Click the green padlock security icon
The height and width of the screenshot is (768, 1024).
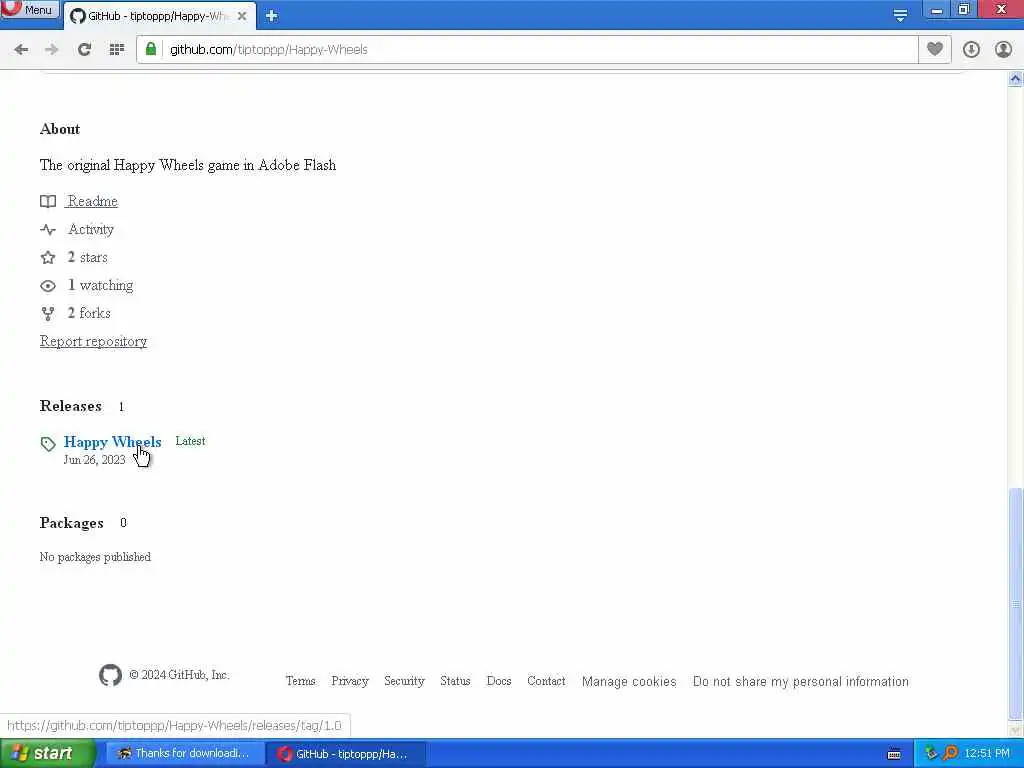[151, 49]
